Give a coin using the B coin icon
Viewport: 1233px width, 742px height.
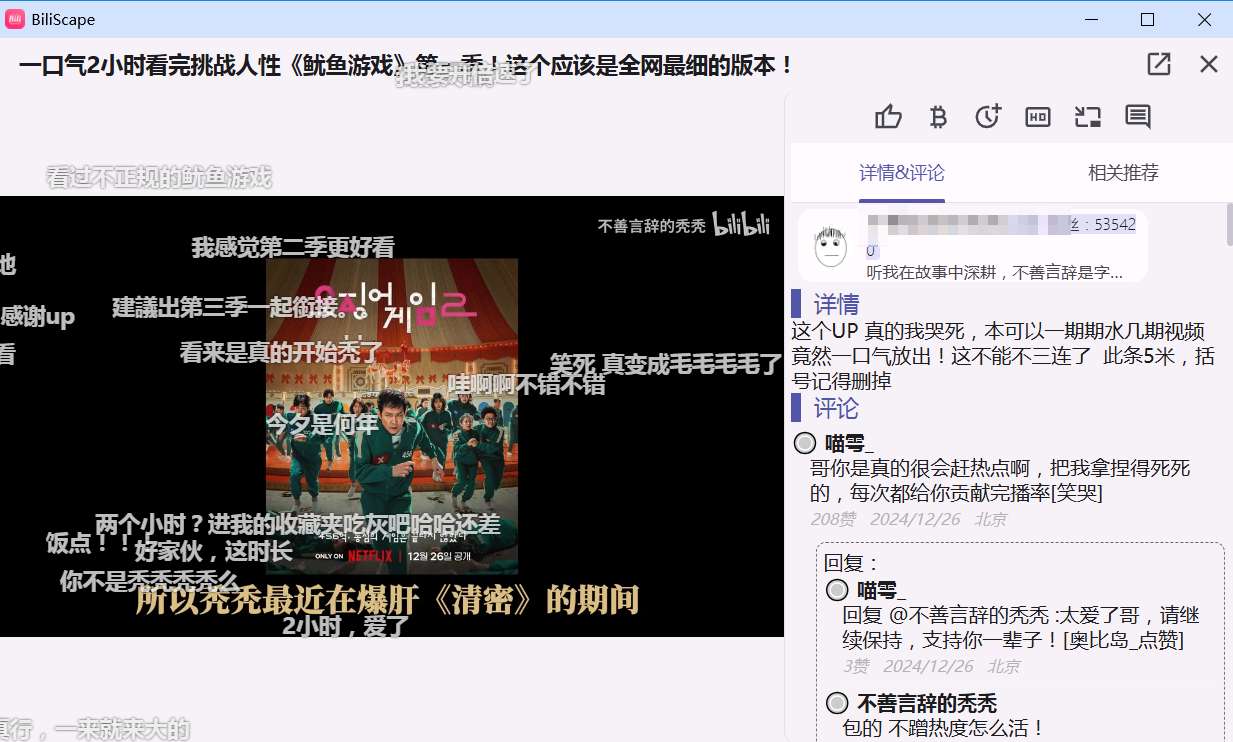(x=938, y=117)
